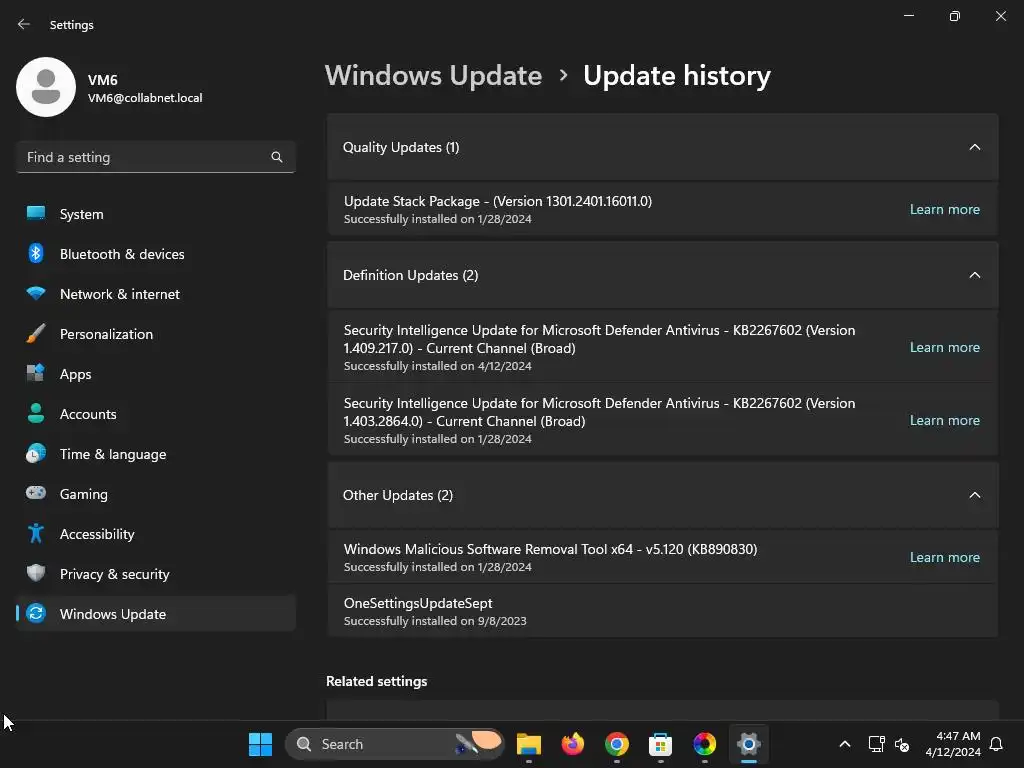The image size is (1024, 768).
Task: Click the back arrow in Settings
Action: click(x=24, y=24)
